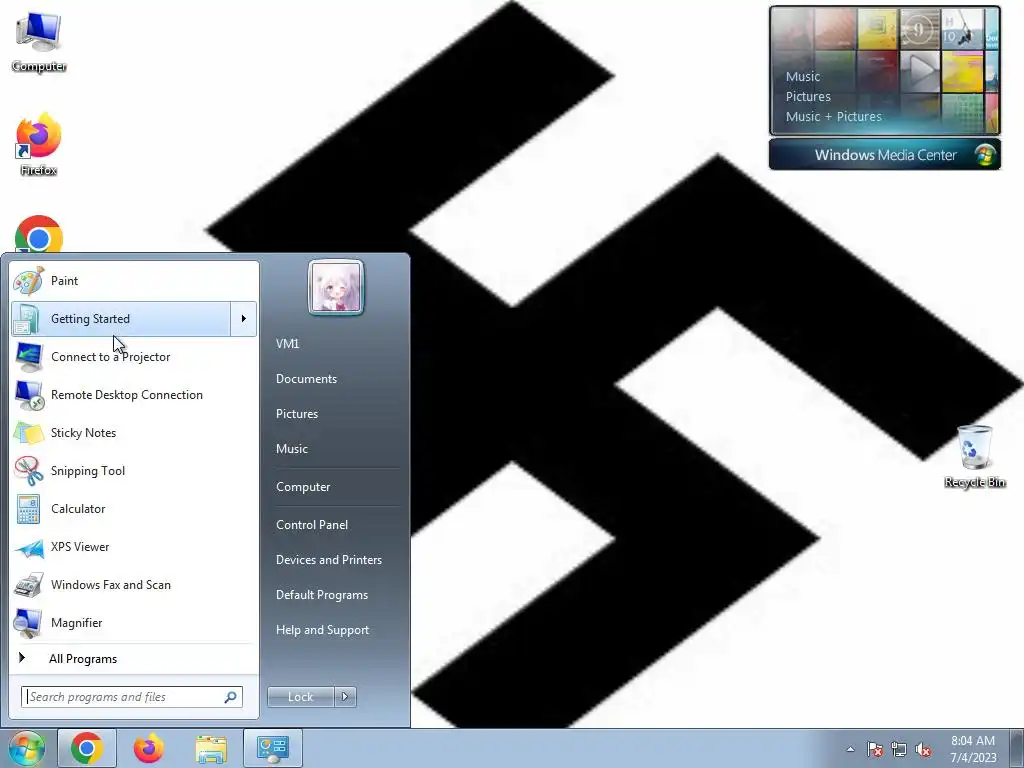Click the user account picture
The height and width of the screenshot is (768, 1024).
pos(336,287)
